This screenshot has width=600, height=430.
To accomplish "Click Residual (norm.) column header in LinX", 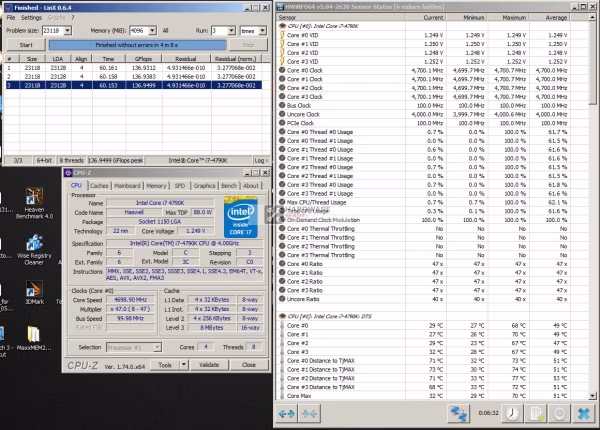I will click(236, 59).
